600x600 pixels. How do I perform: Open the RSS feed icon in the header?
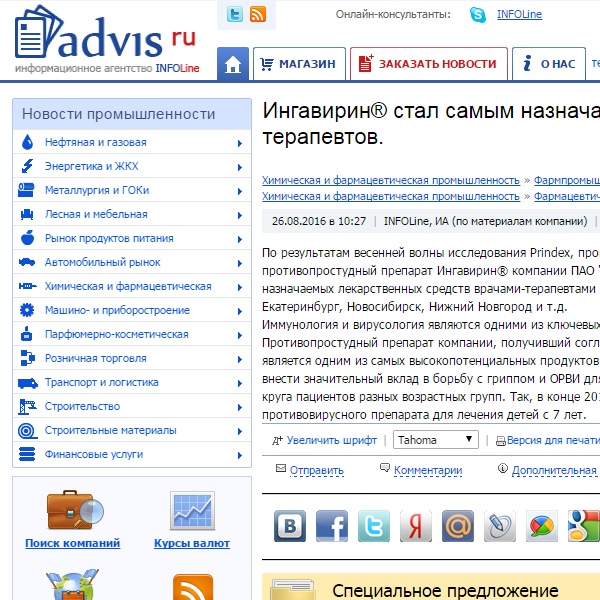click(x=258, y=15)
